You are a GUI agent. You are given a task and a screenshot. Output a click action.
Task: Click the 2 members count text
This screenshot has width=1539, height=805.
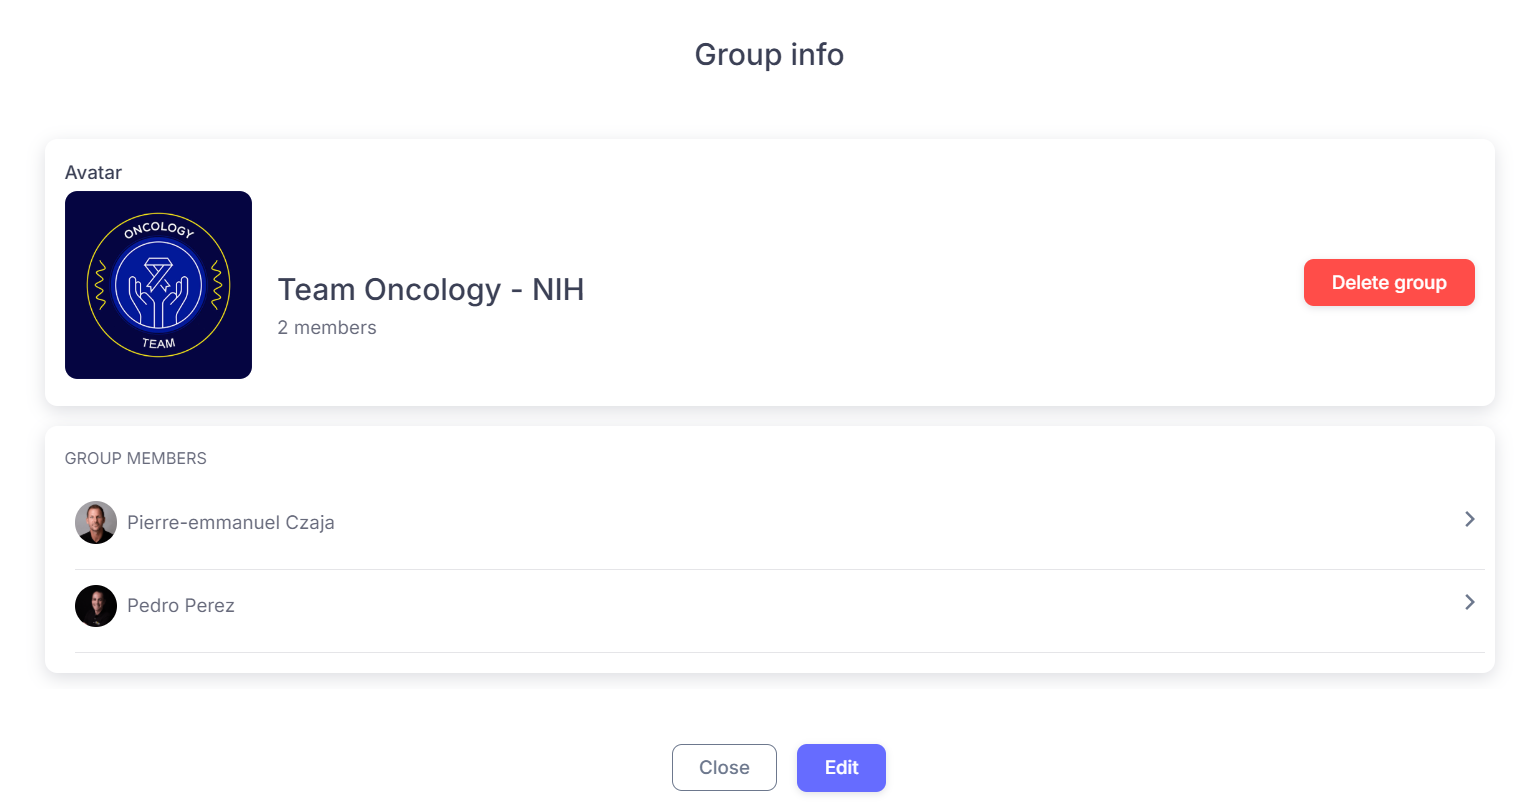click(327, 328)
